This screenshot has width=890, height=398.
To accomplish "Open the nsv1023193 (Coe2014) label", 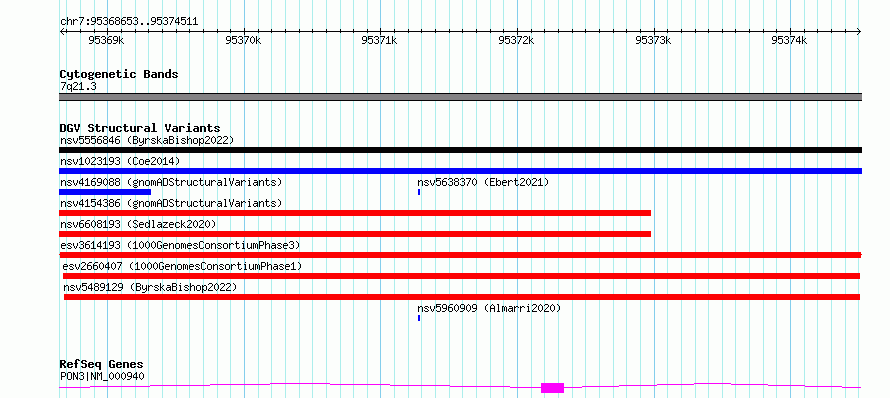I will coord(120,161).
